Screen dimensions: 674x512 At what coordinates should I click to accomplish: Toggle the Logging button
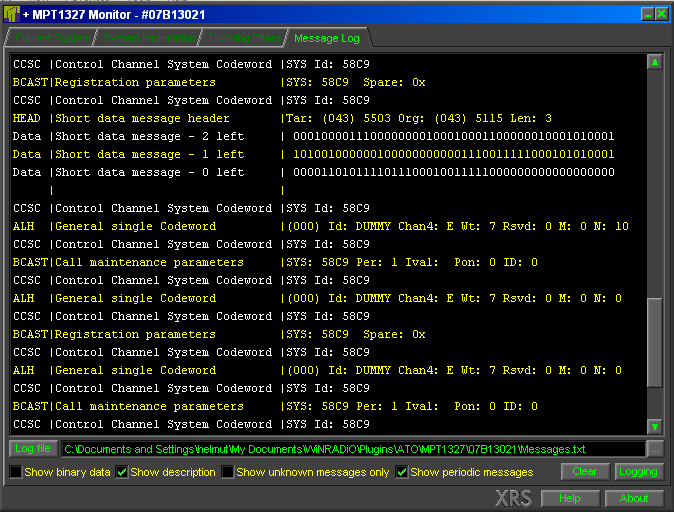click(638, 472)
